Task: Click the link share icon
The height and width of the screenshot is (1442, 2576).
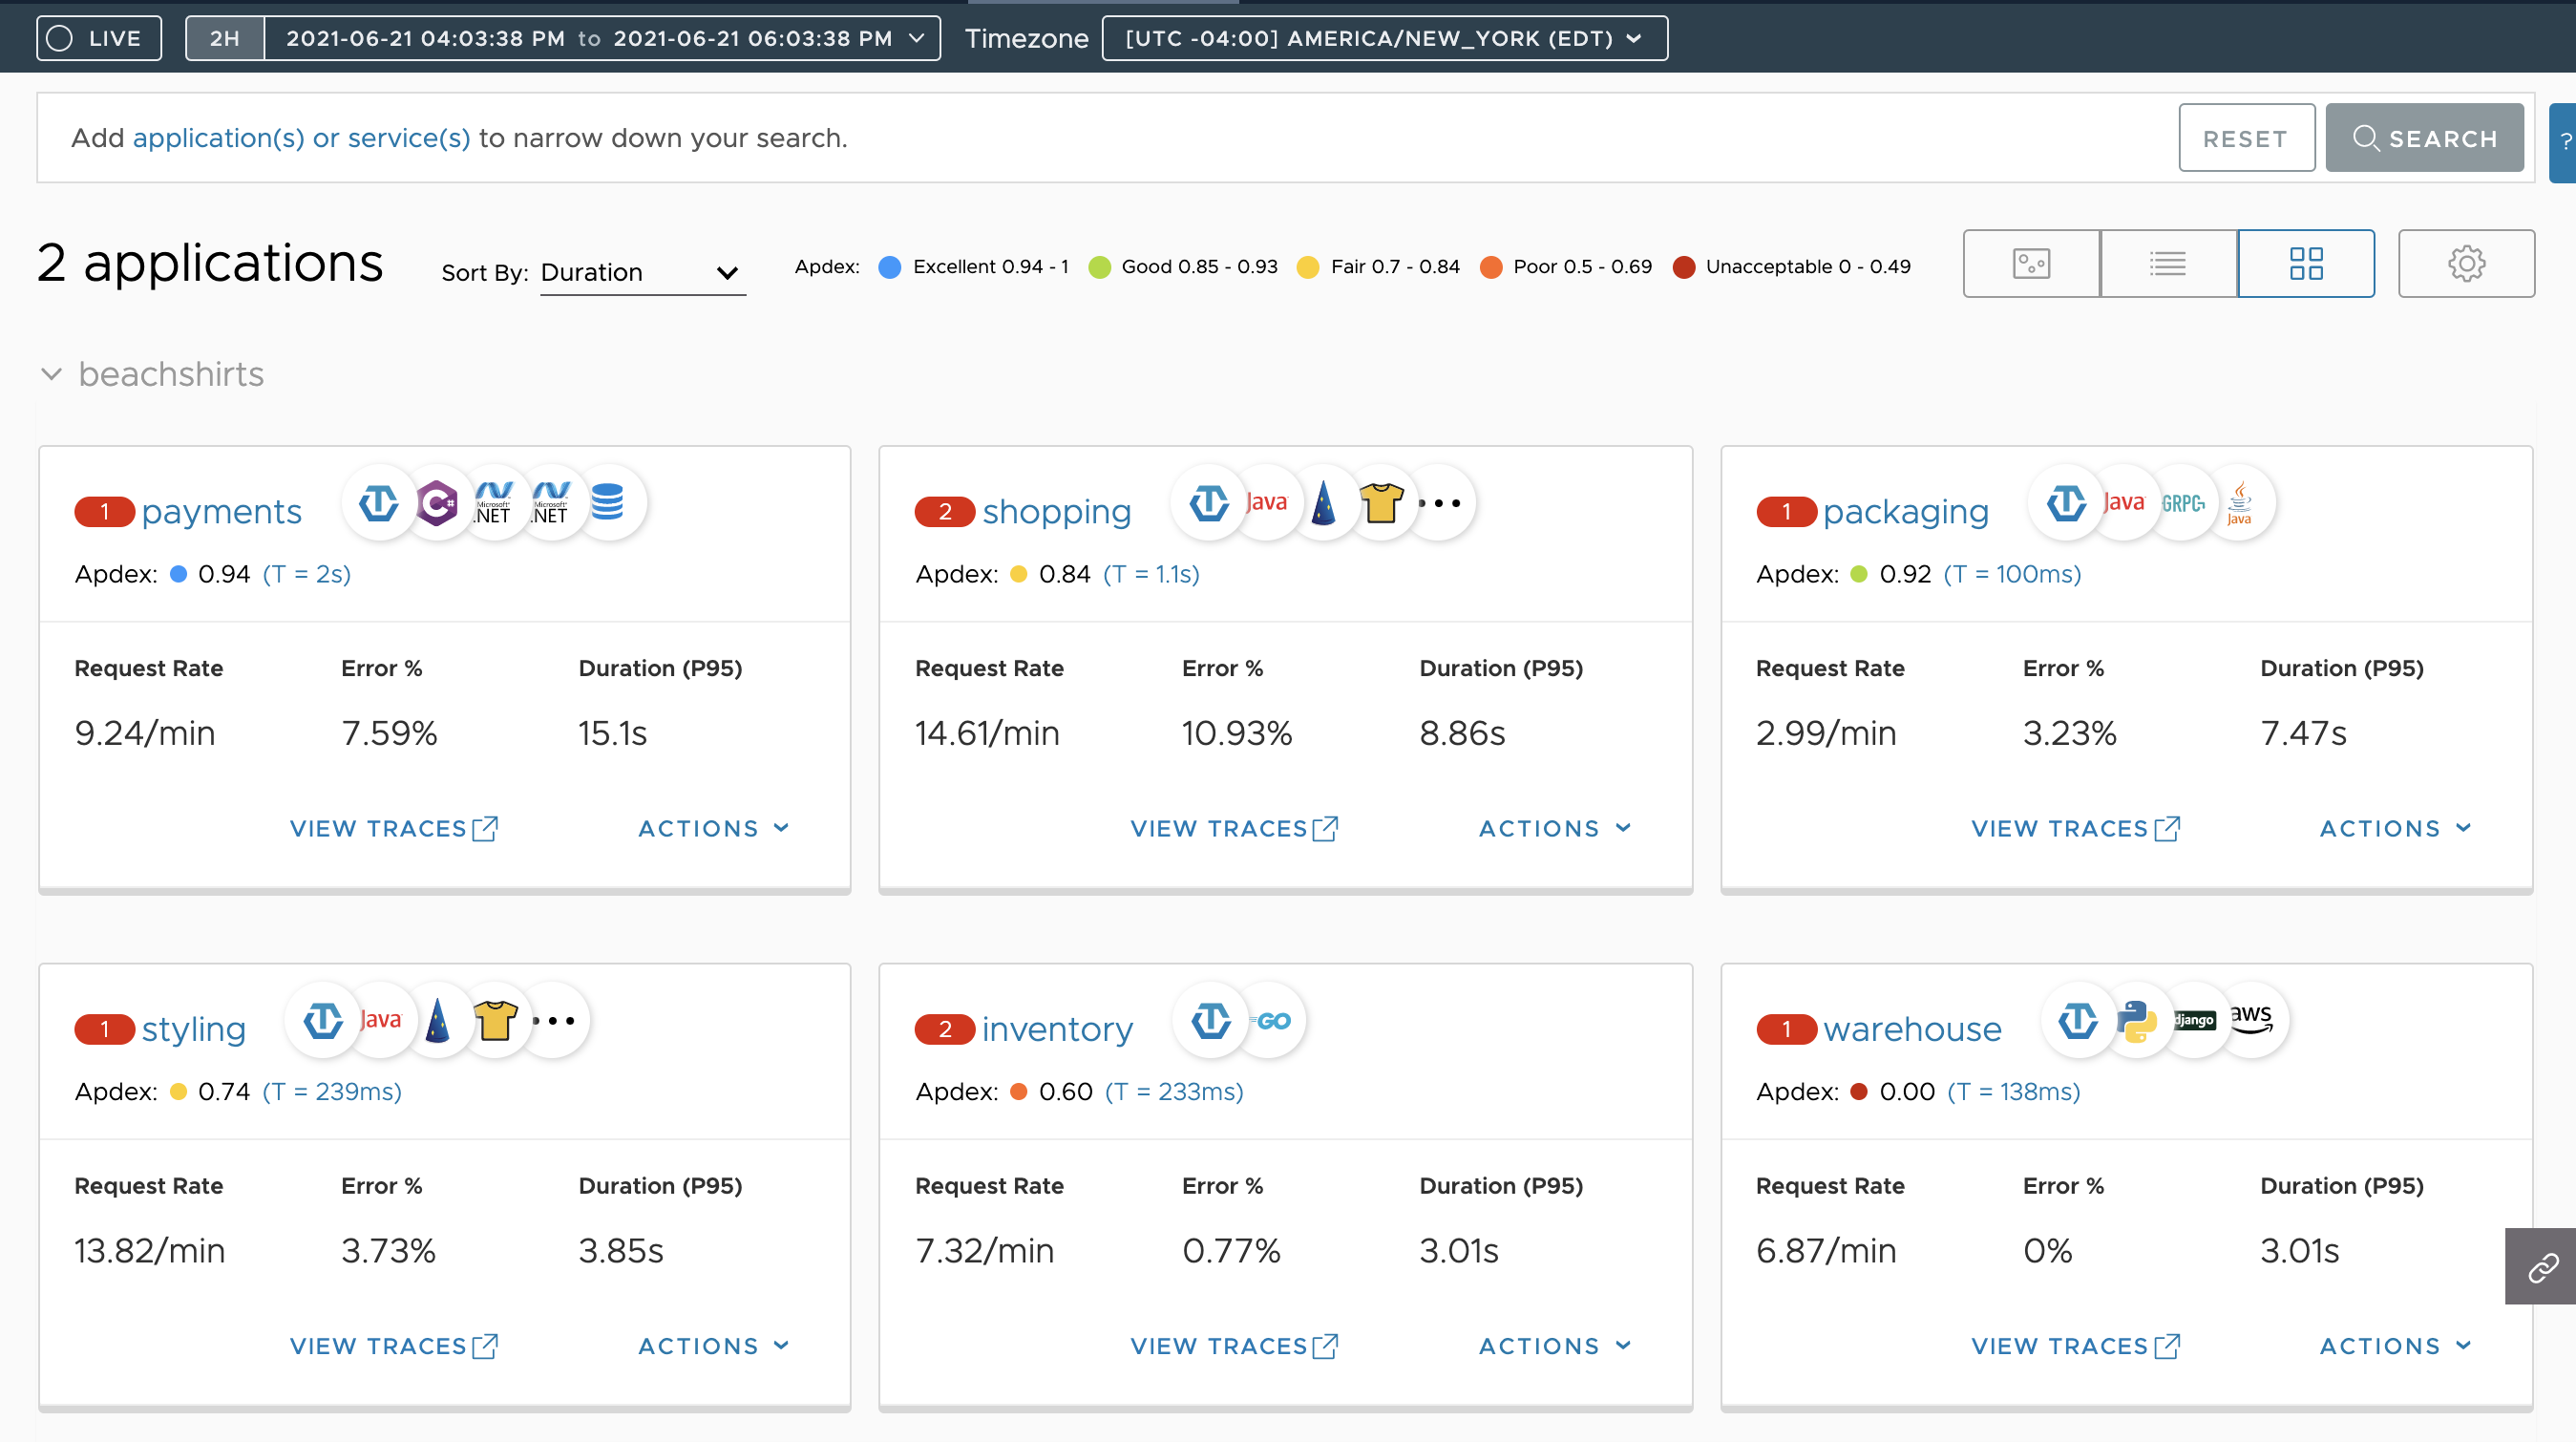Action: [2541, 1267]
